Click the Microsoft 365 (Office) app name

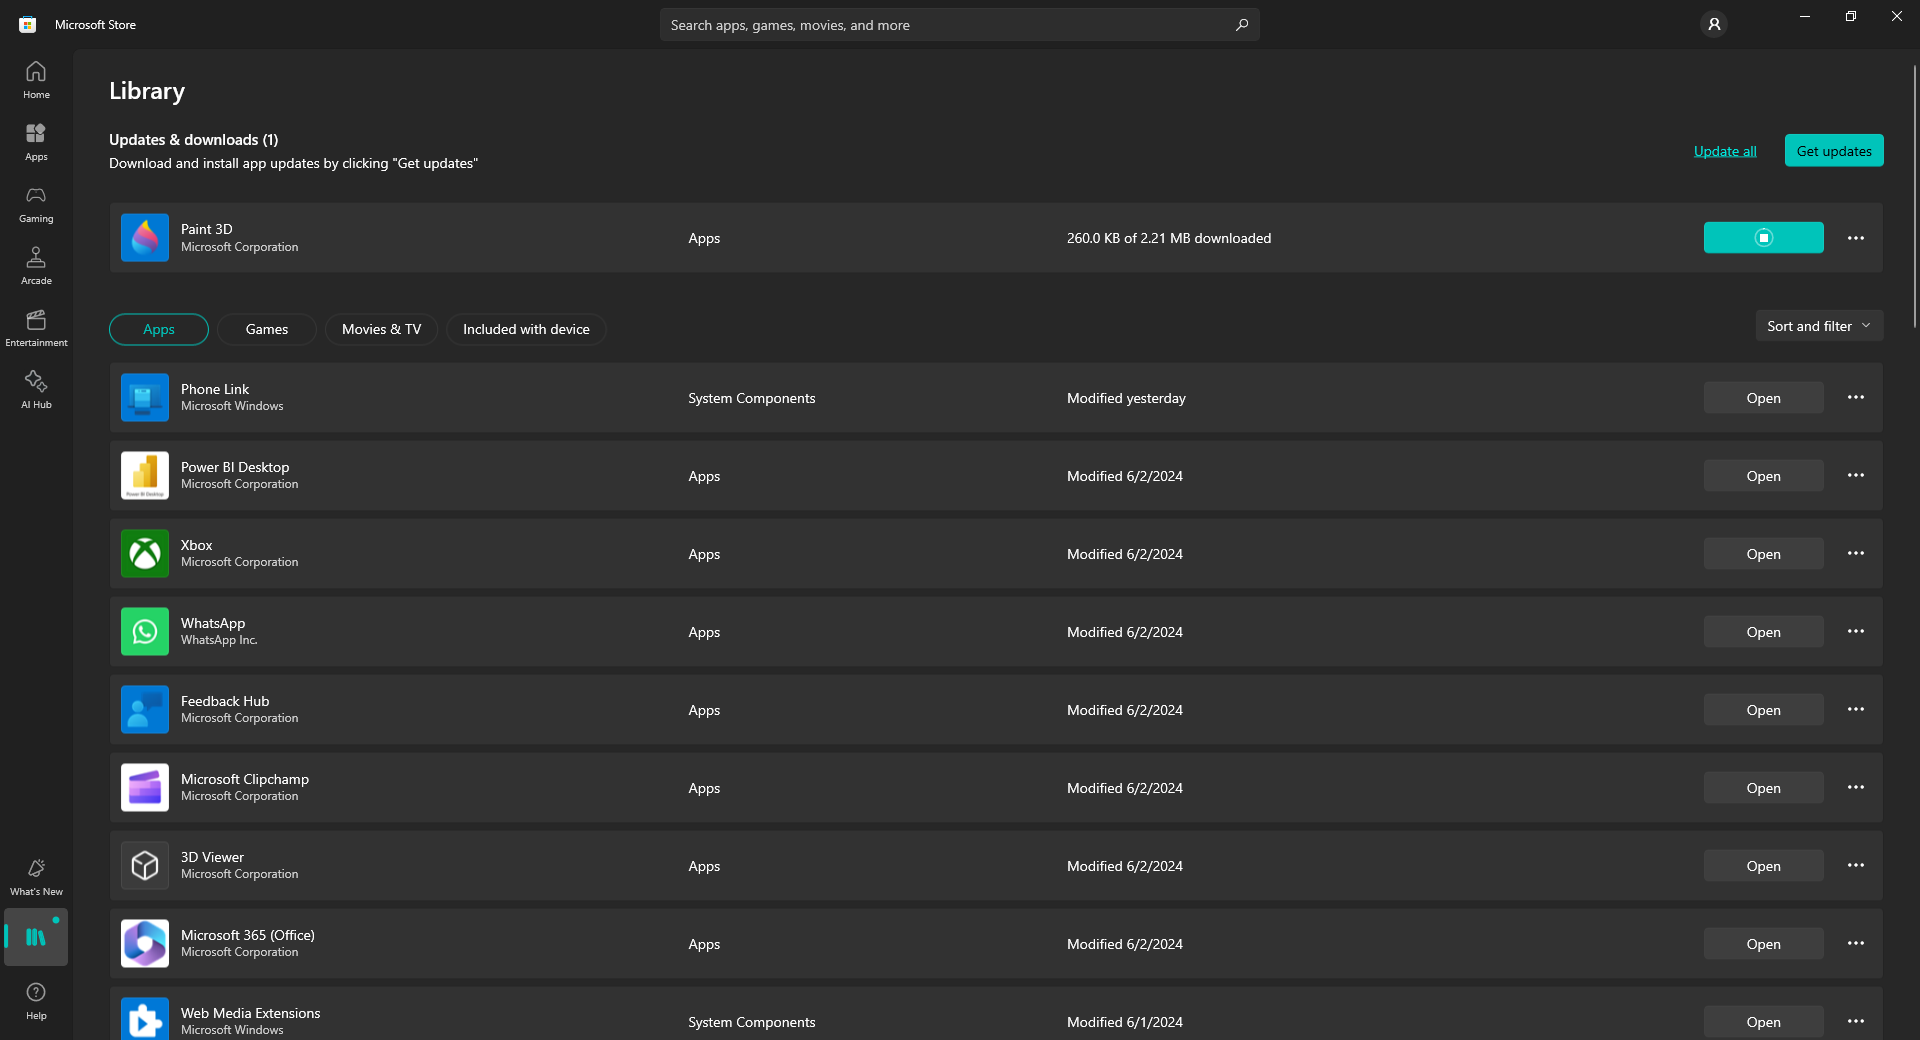248,935
